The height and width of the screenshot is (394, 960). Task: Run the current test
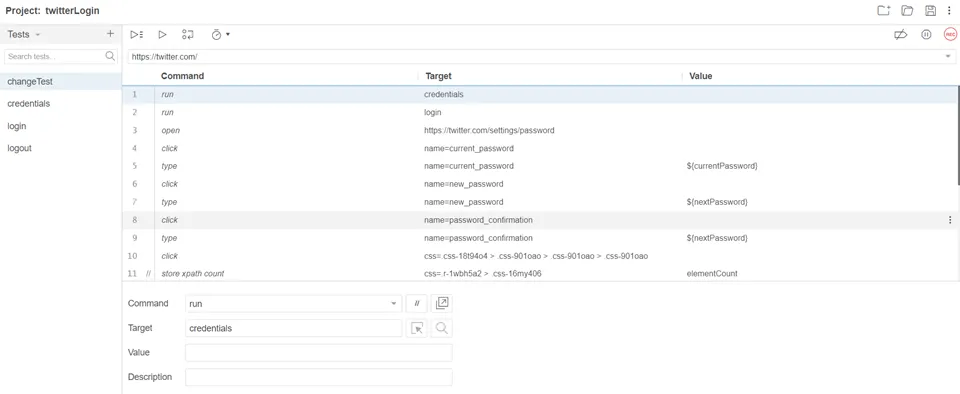162,35
